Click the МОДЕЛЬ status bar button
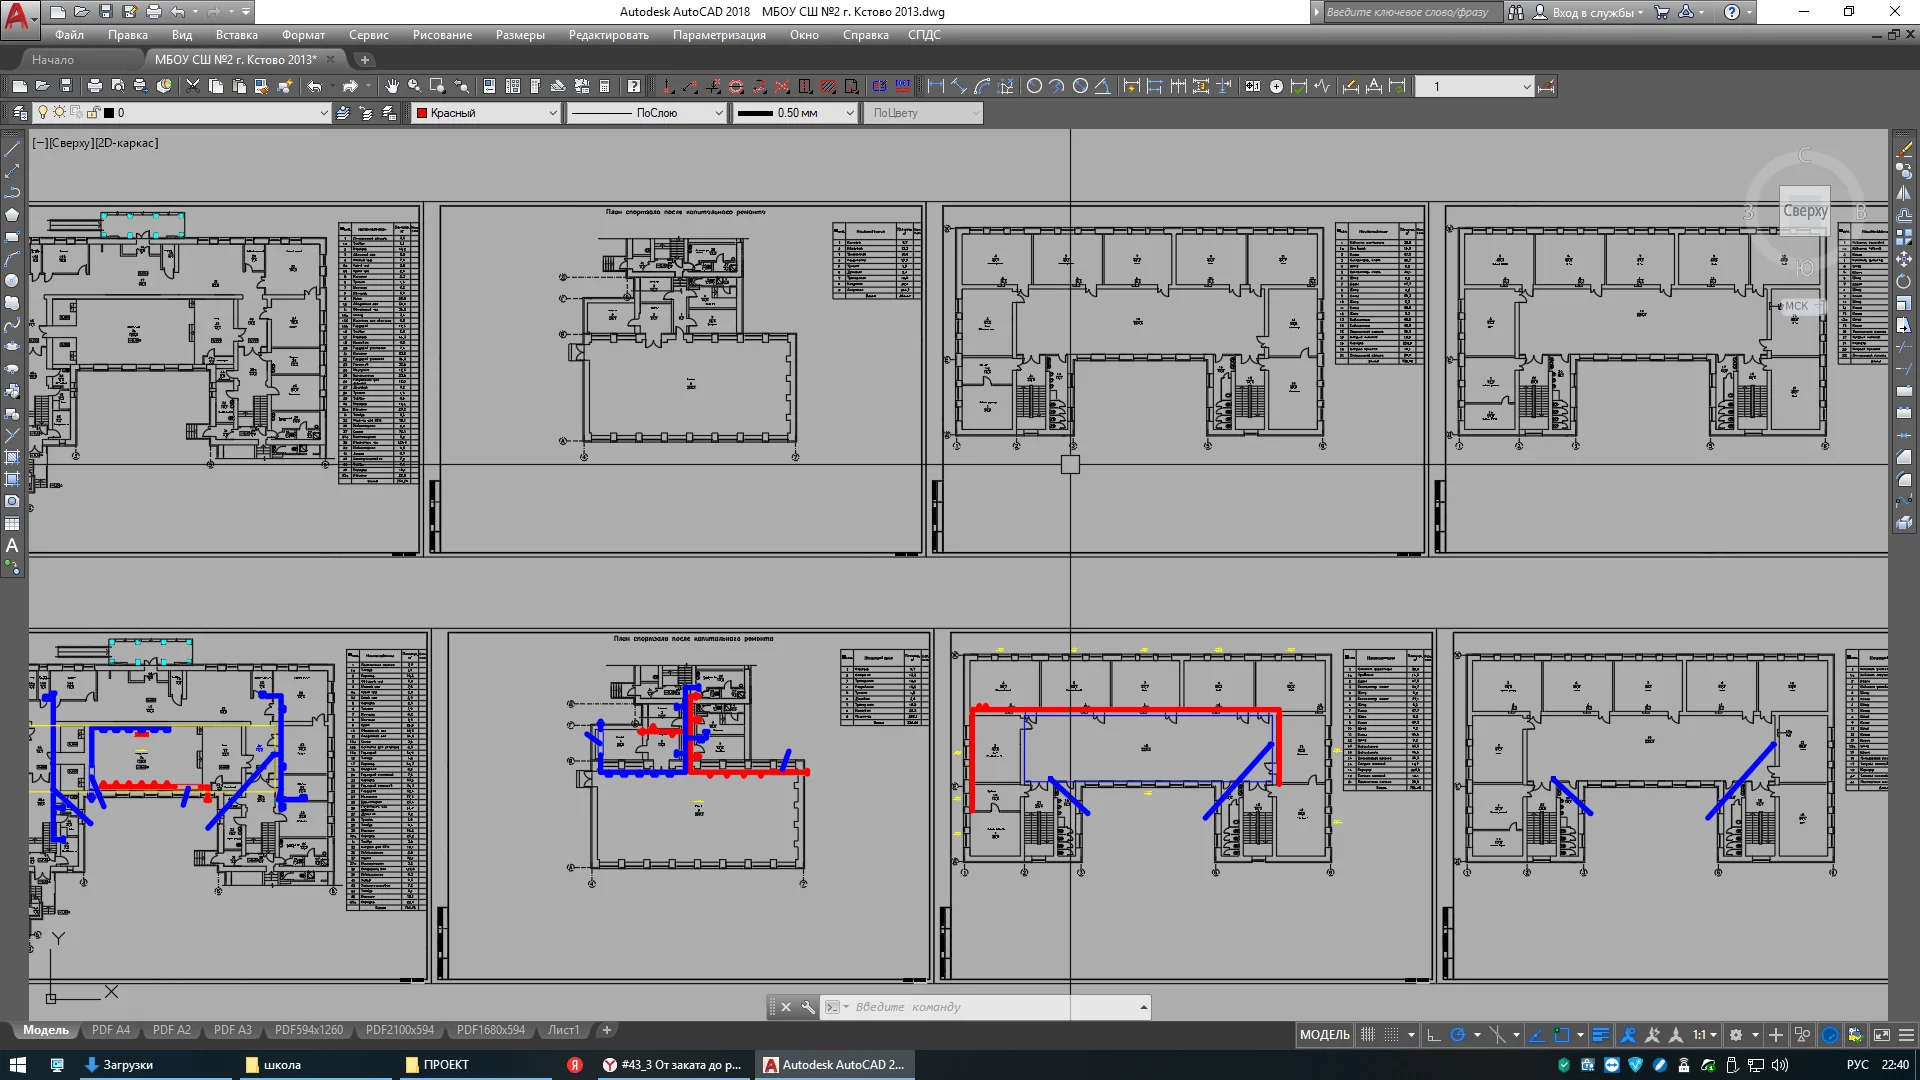1920x1080 pixels. (1324, 1035)
